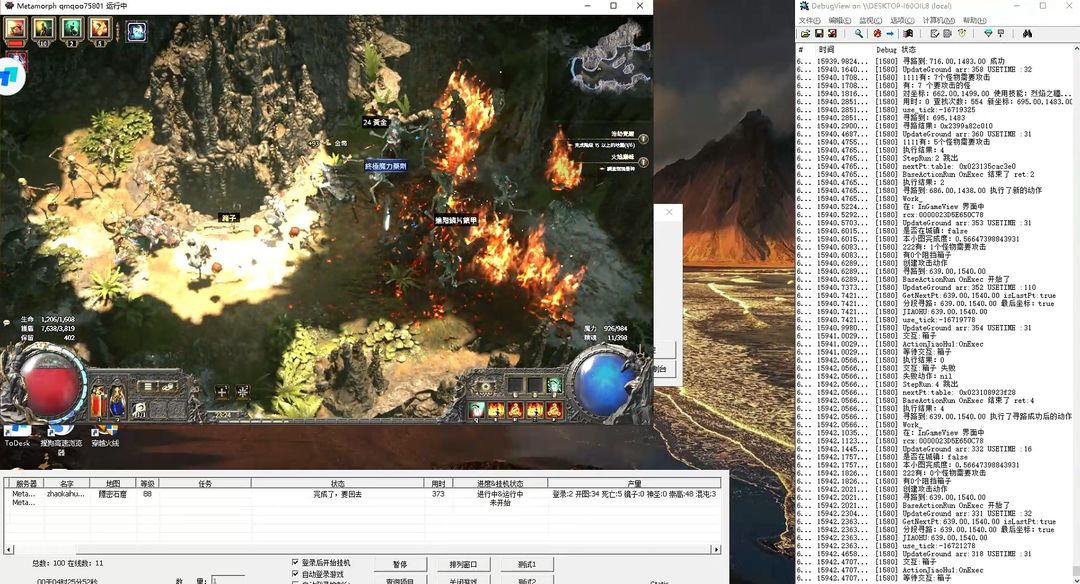Click the DebugView scrollbar up arrow

[x=1076, y=50]
